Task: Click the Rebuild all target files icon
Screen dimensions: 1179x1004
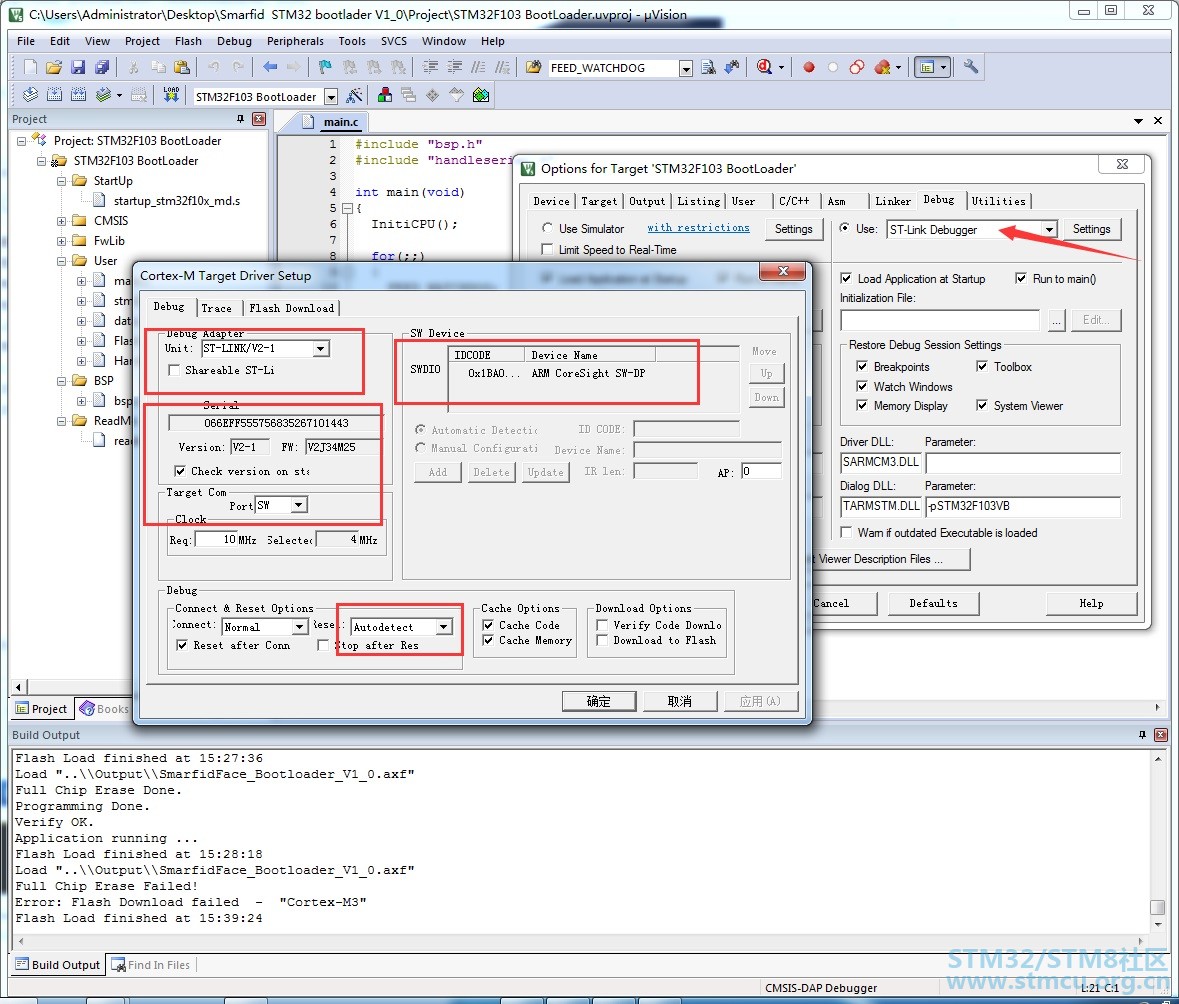Action: point(78,95)
